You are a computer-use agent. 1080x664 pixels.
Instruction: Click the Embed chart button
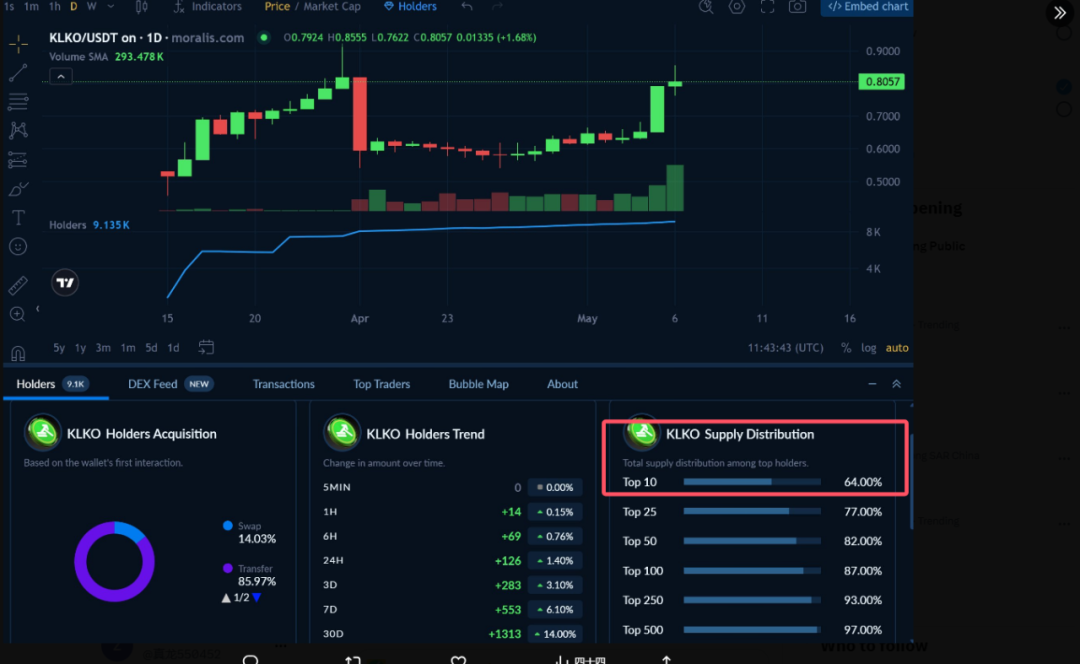pos(867,7)
